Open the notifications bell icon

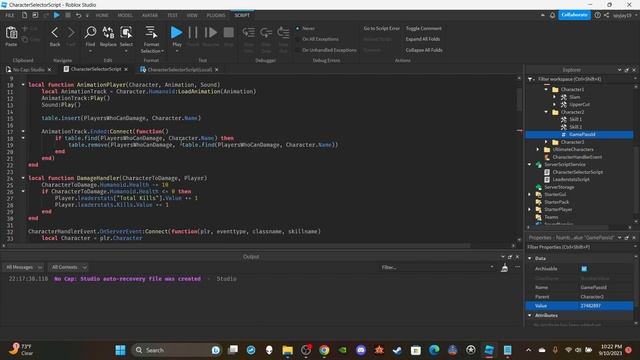click(552, 15)
